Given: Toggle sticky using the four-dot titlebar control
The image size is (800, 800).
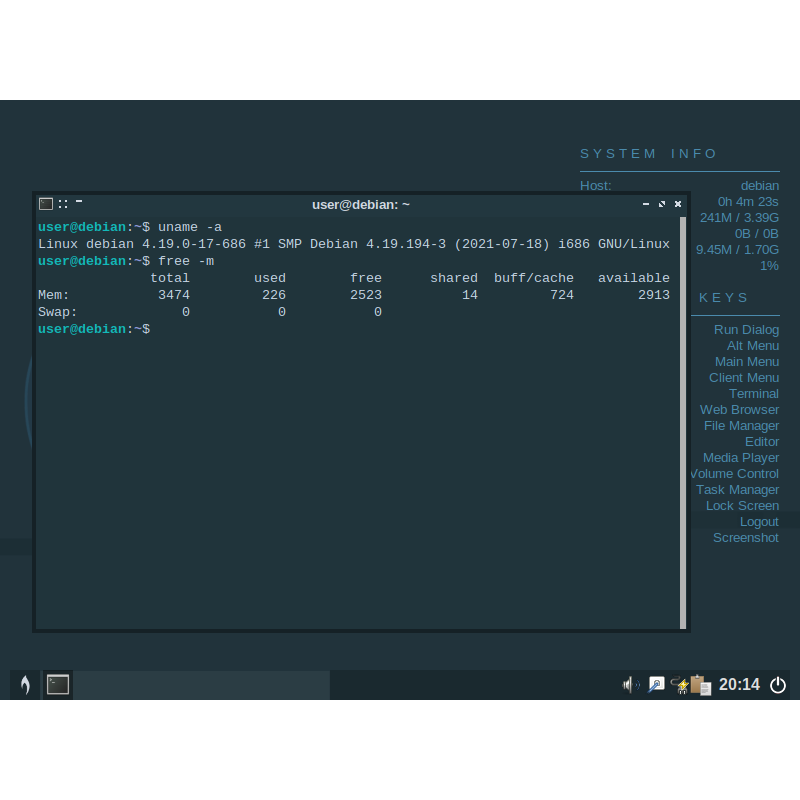Looking at the screenshot, I should pyautogui.click(x=63, y=203).
